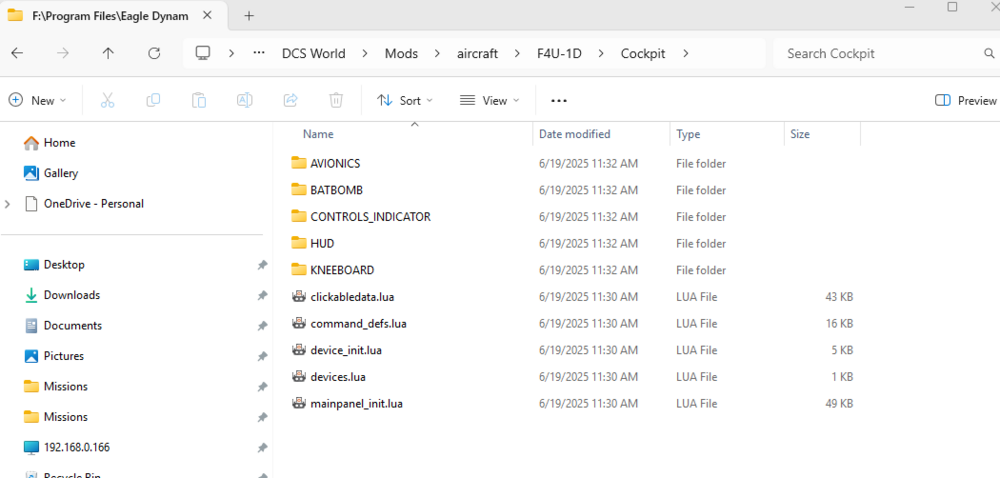Navigate to F4U-1D in breadcrumb

(559, 54)
